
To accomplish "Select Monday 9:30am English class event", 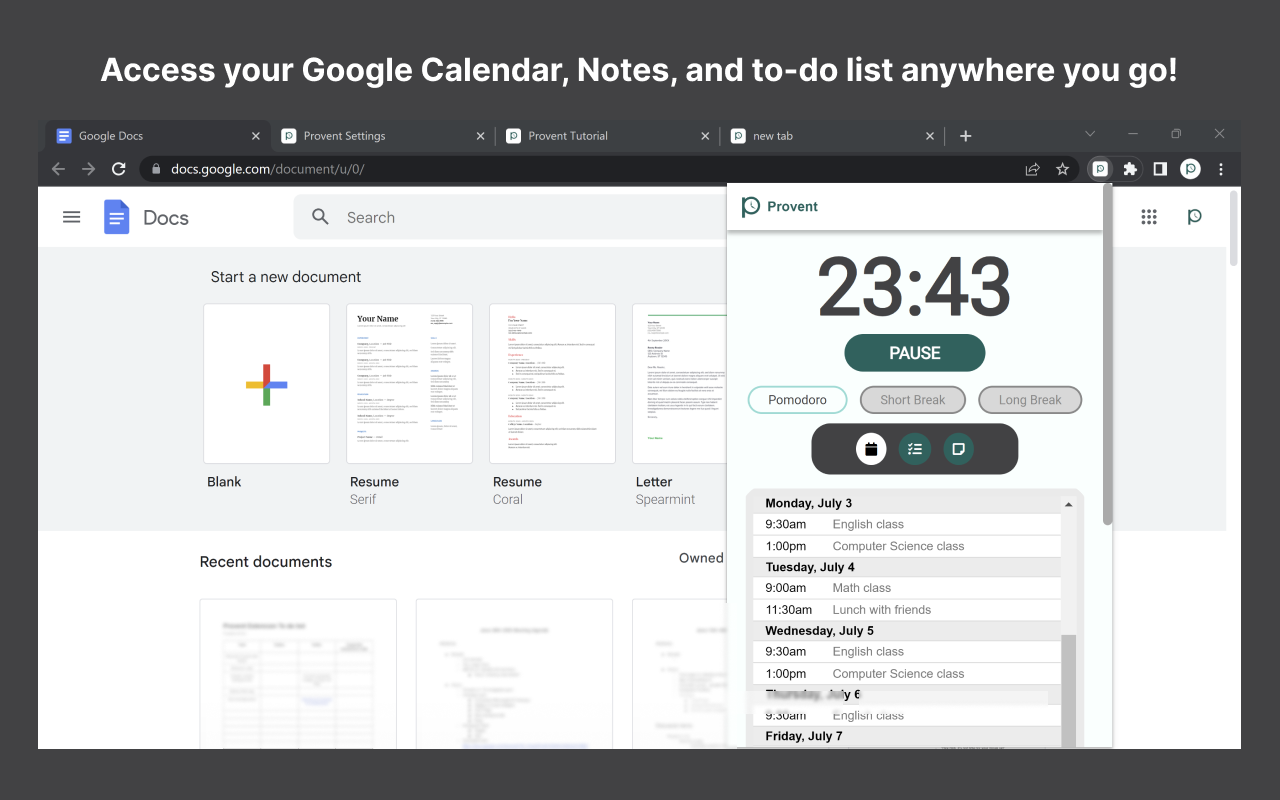I will [906, 524].
